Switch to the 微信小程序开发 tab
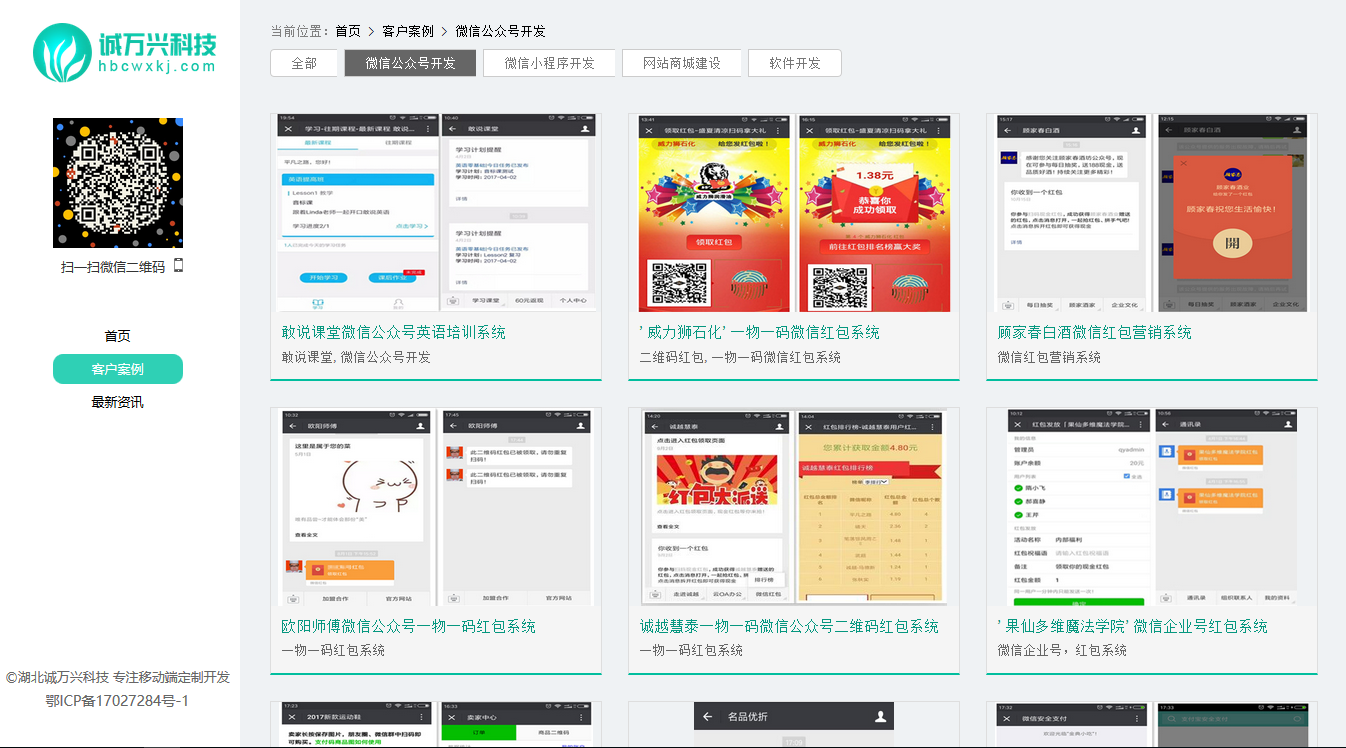Screen dimensions: 1346x748 pyautogui.click(x=549, y=63)
